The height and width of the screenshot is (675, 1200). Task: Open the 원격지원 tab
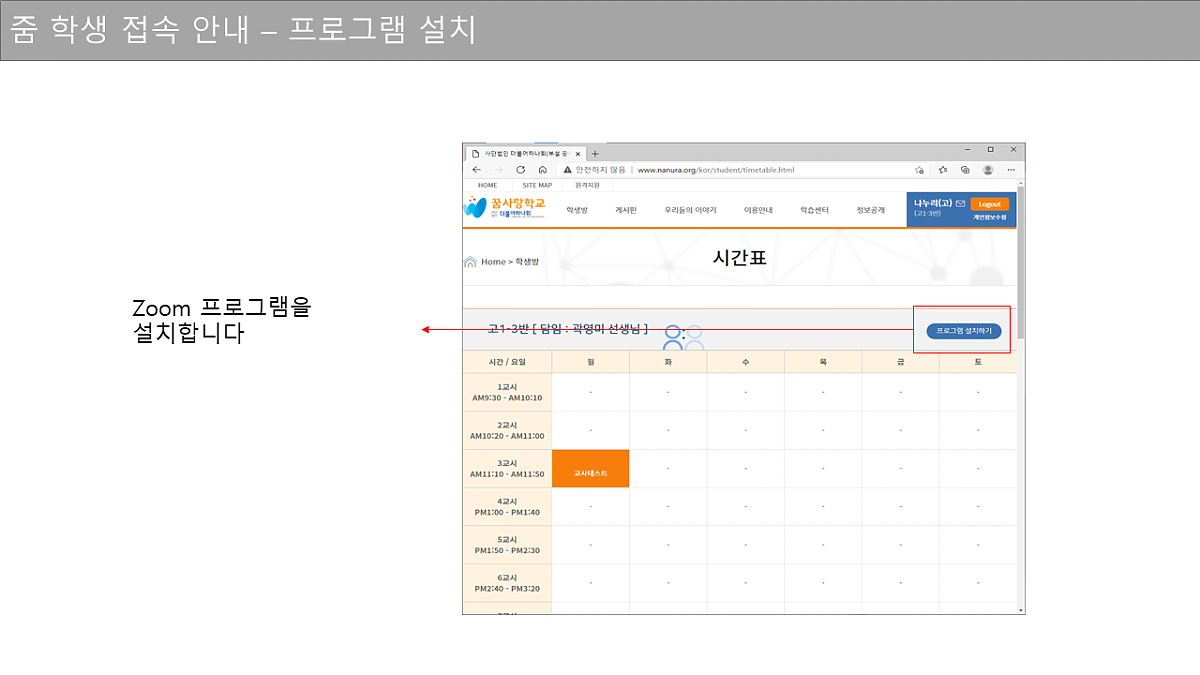[585, 185]
